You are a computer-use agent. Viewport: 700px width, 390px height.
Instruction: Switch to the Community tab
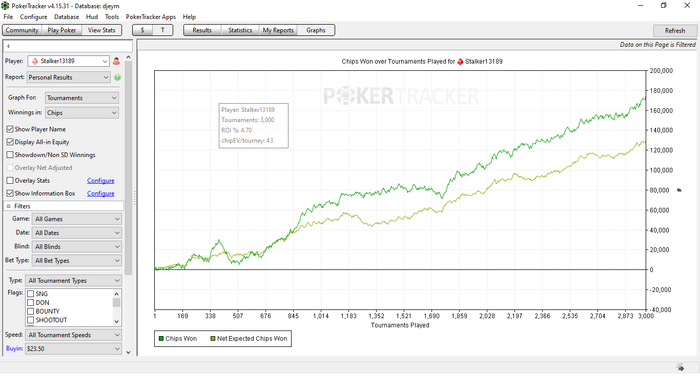coord(22,30)
